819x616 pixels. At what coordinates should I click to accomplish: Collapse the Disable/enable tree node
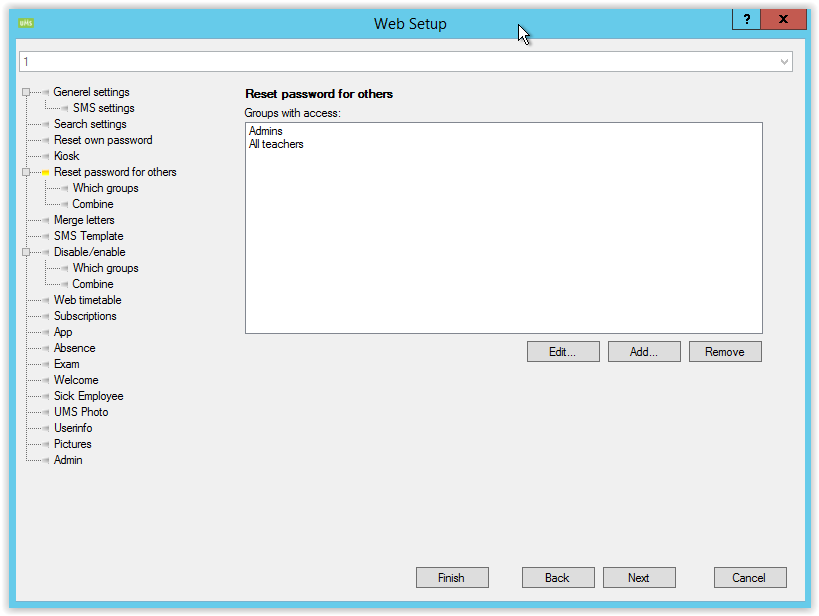27,253
